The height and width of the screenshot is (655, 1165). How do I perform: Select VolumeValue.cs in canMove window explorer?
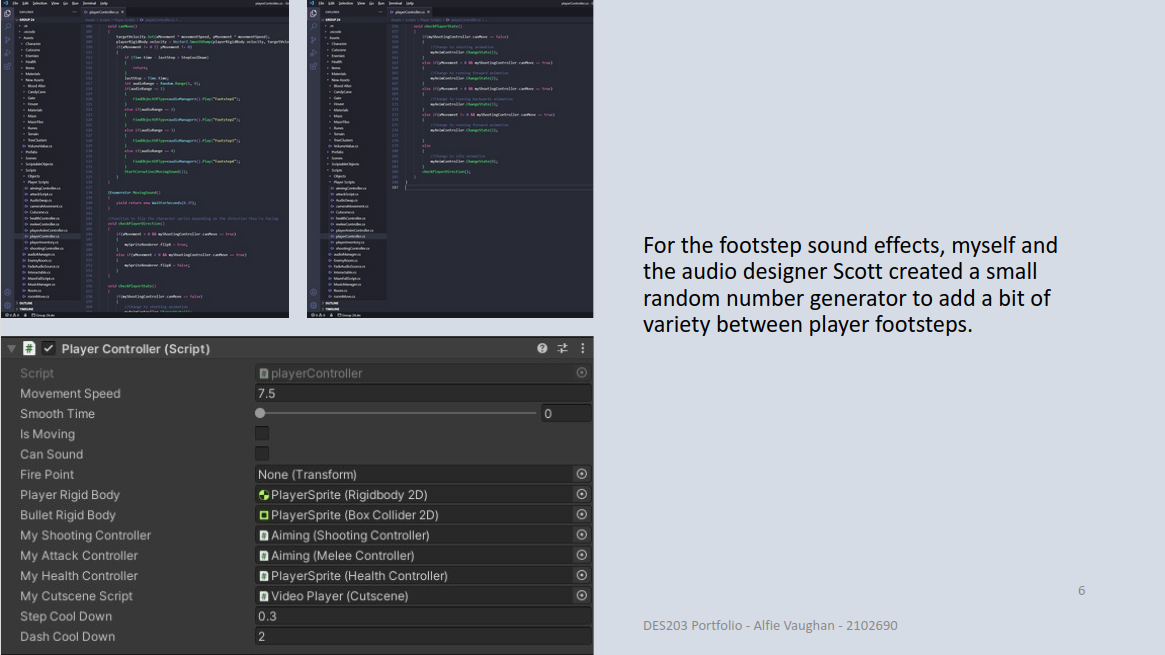[39, 146]
